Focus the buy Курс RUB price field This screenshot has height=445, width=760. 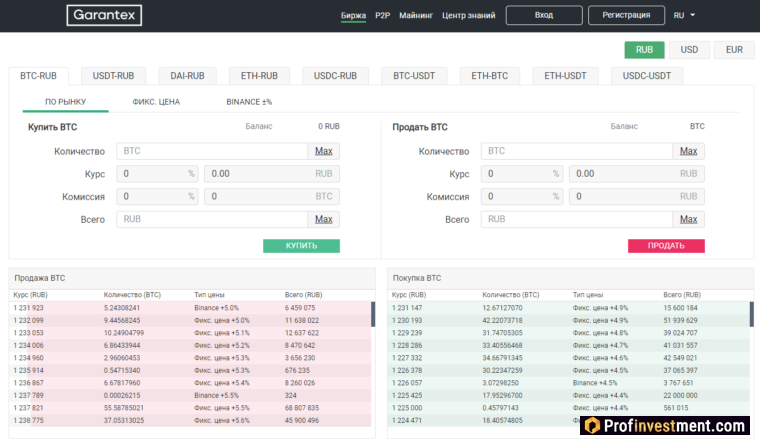272,174
